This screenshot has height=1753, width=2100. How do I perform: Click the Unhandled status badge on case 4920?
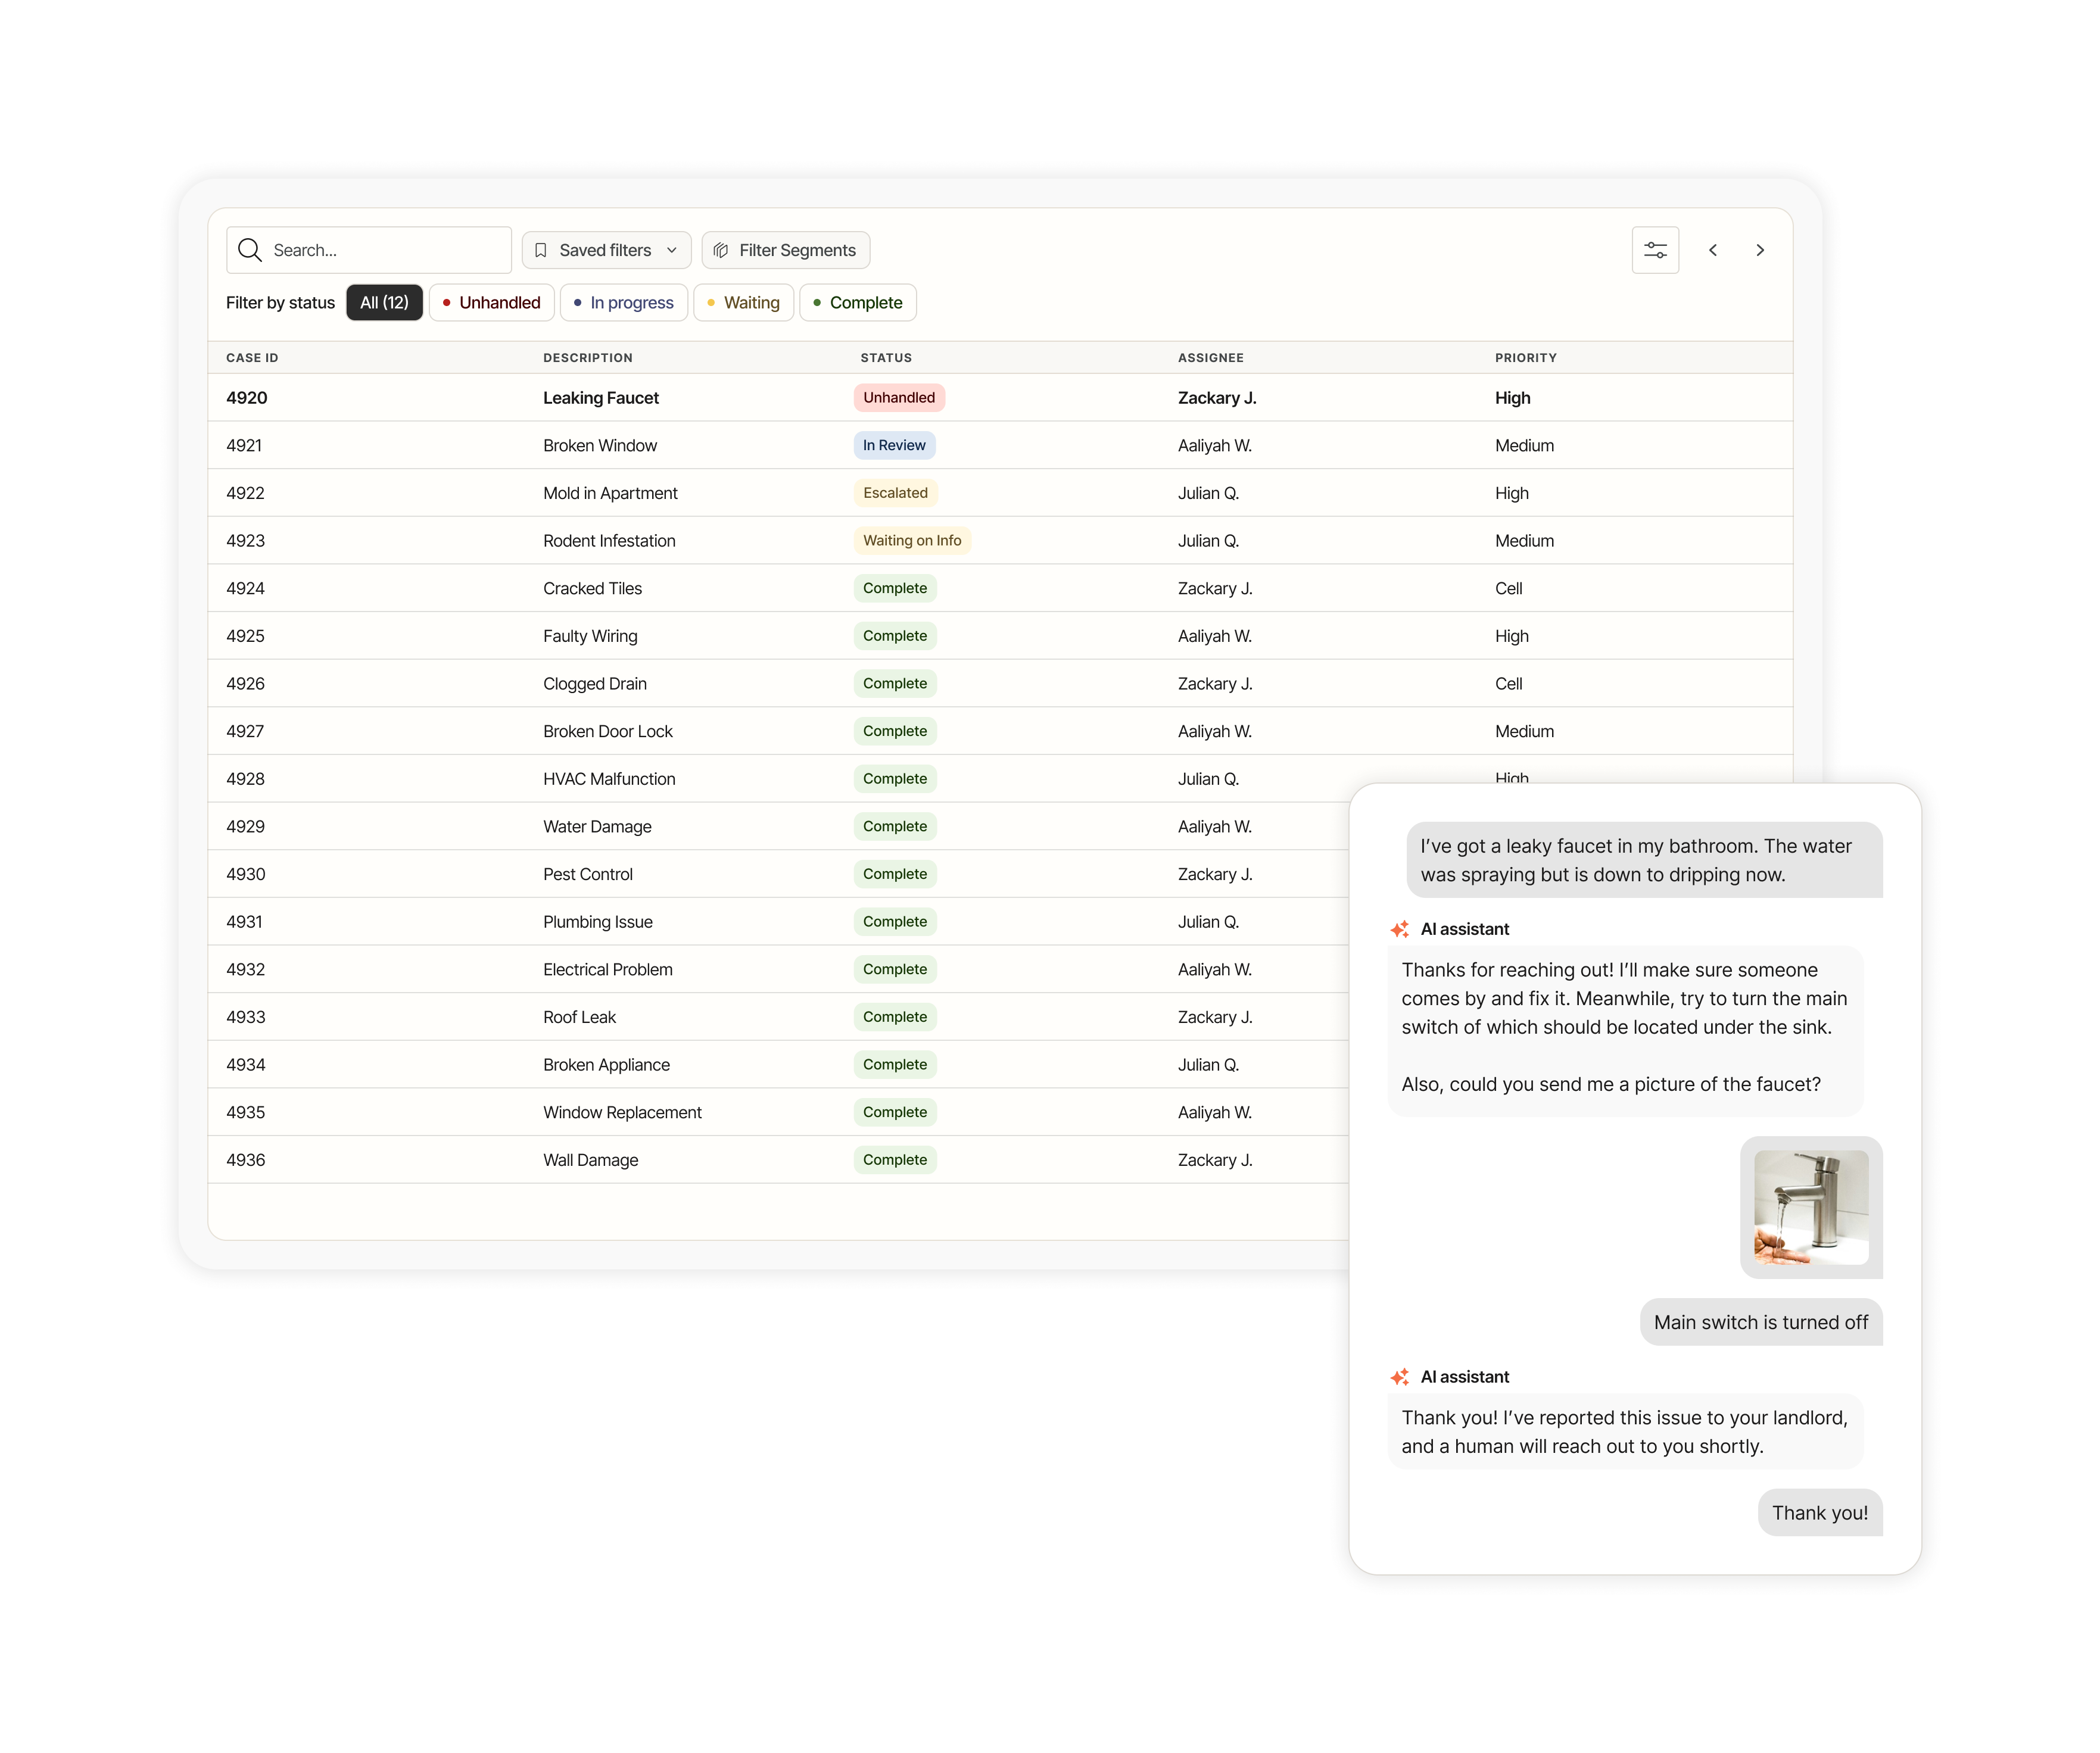tap(899, 398)
